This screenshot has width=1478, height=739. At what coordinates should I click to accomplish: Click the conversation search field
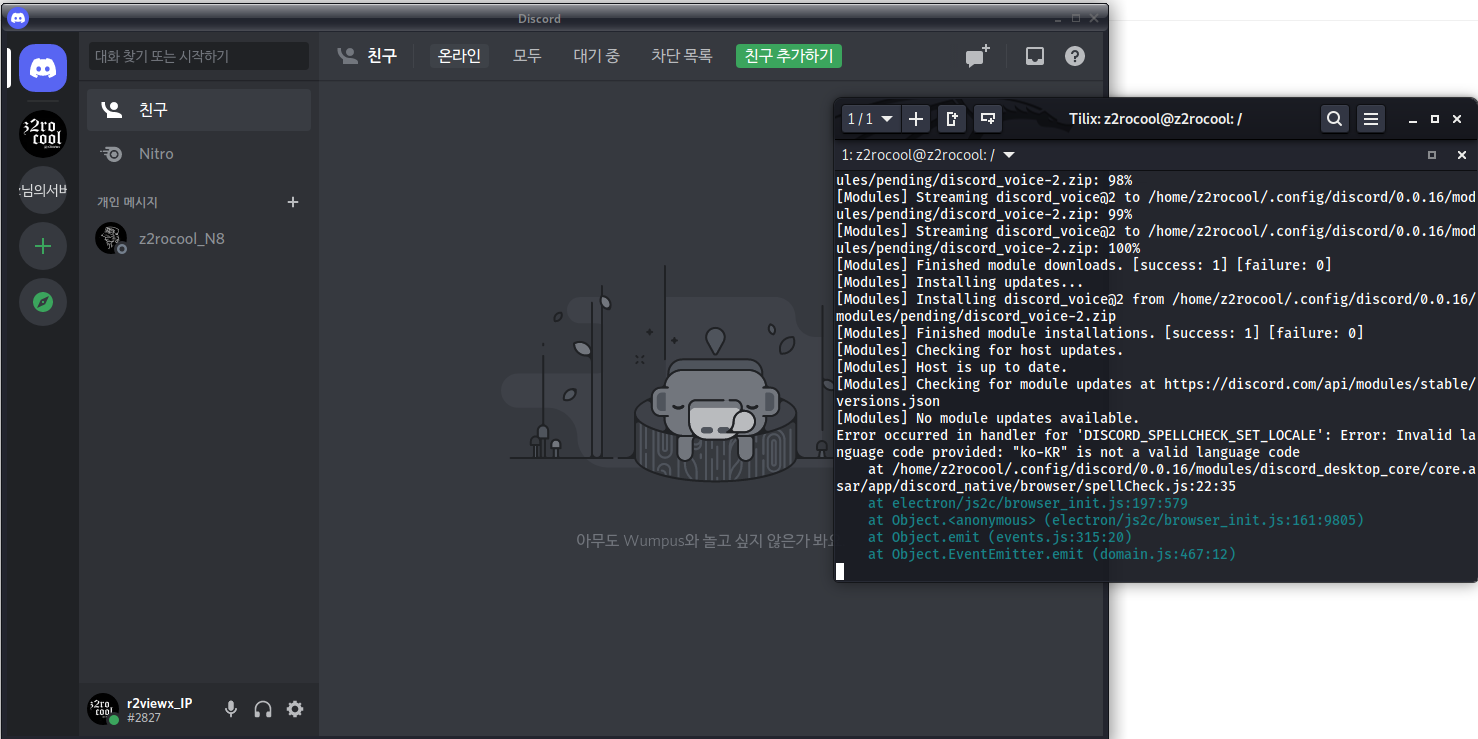pos(199,56)
